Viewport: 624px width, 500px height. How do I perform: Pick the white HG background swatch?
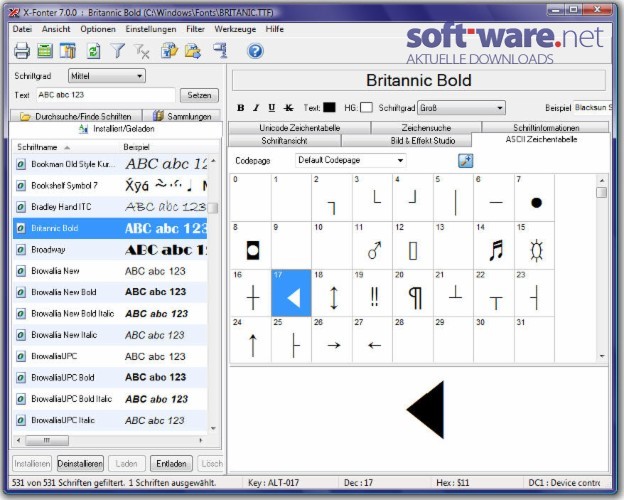[x=366, y=107]
